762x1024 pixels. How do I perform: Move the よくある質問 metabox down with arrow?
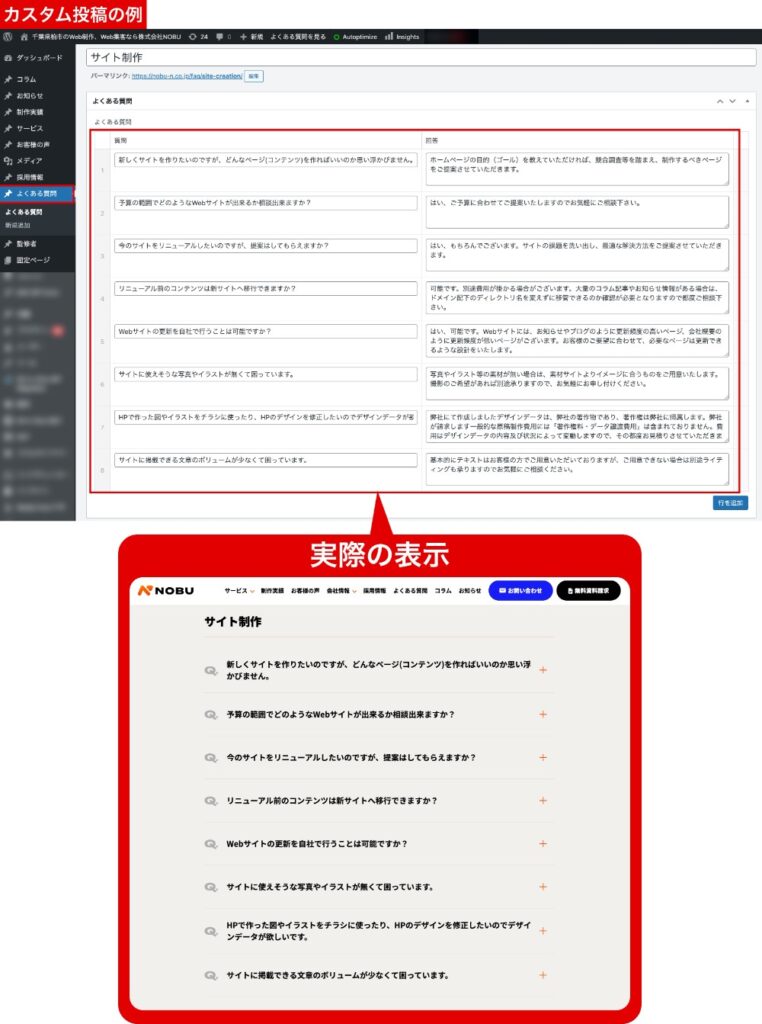click(x=732, y=101)
